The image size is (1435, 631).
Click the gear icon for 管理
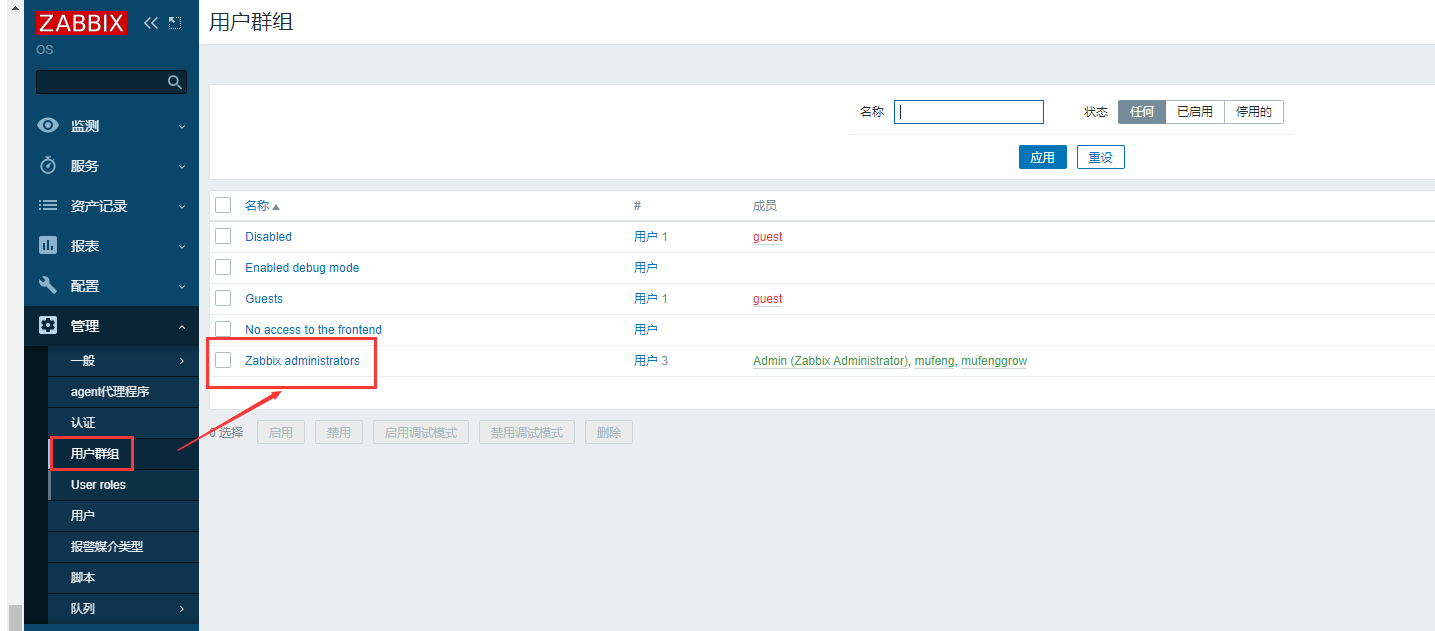(48, 325)
